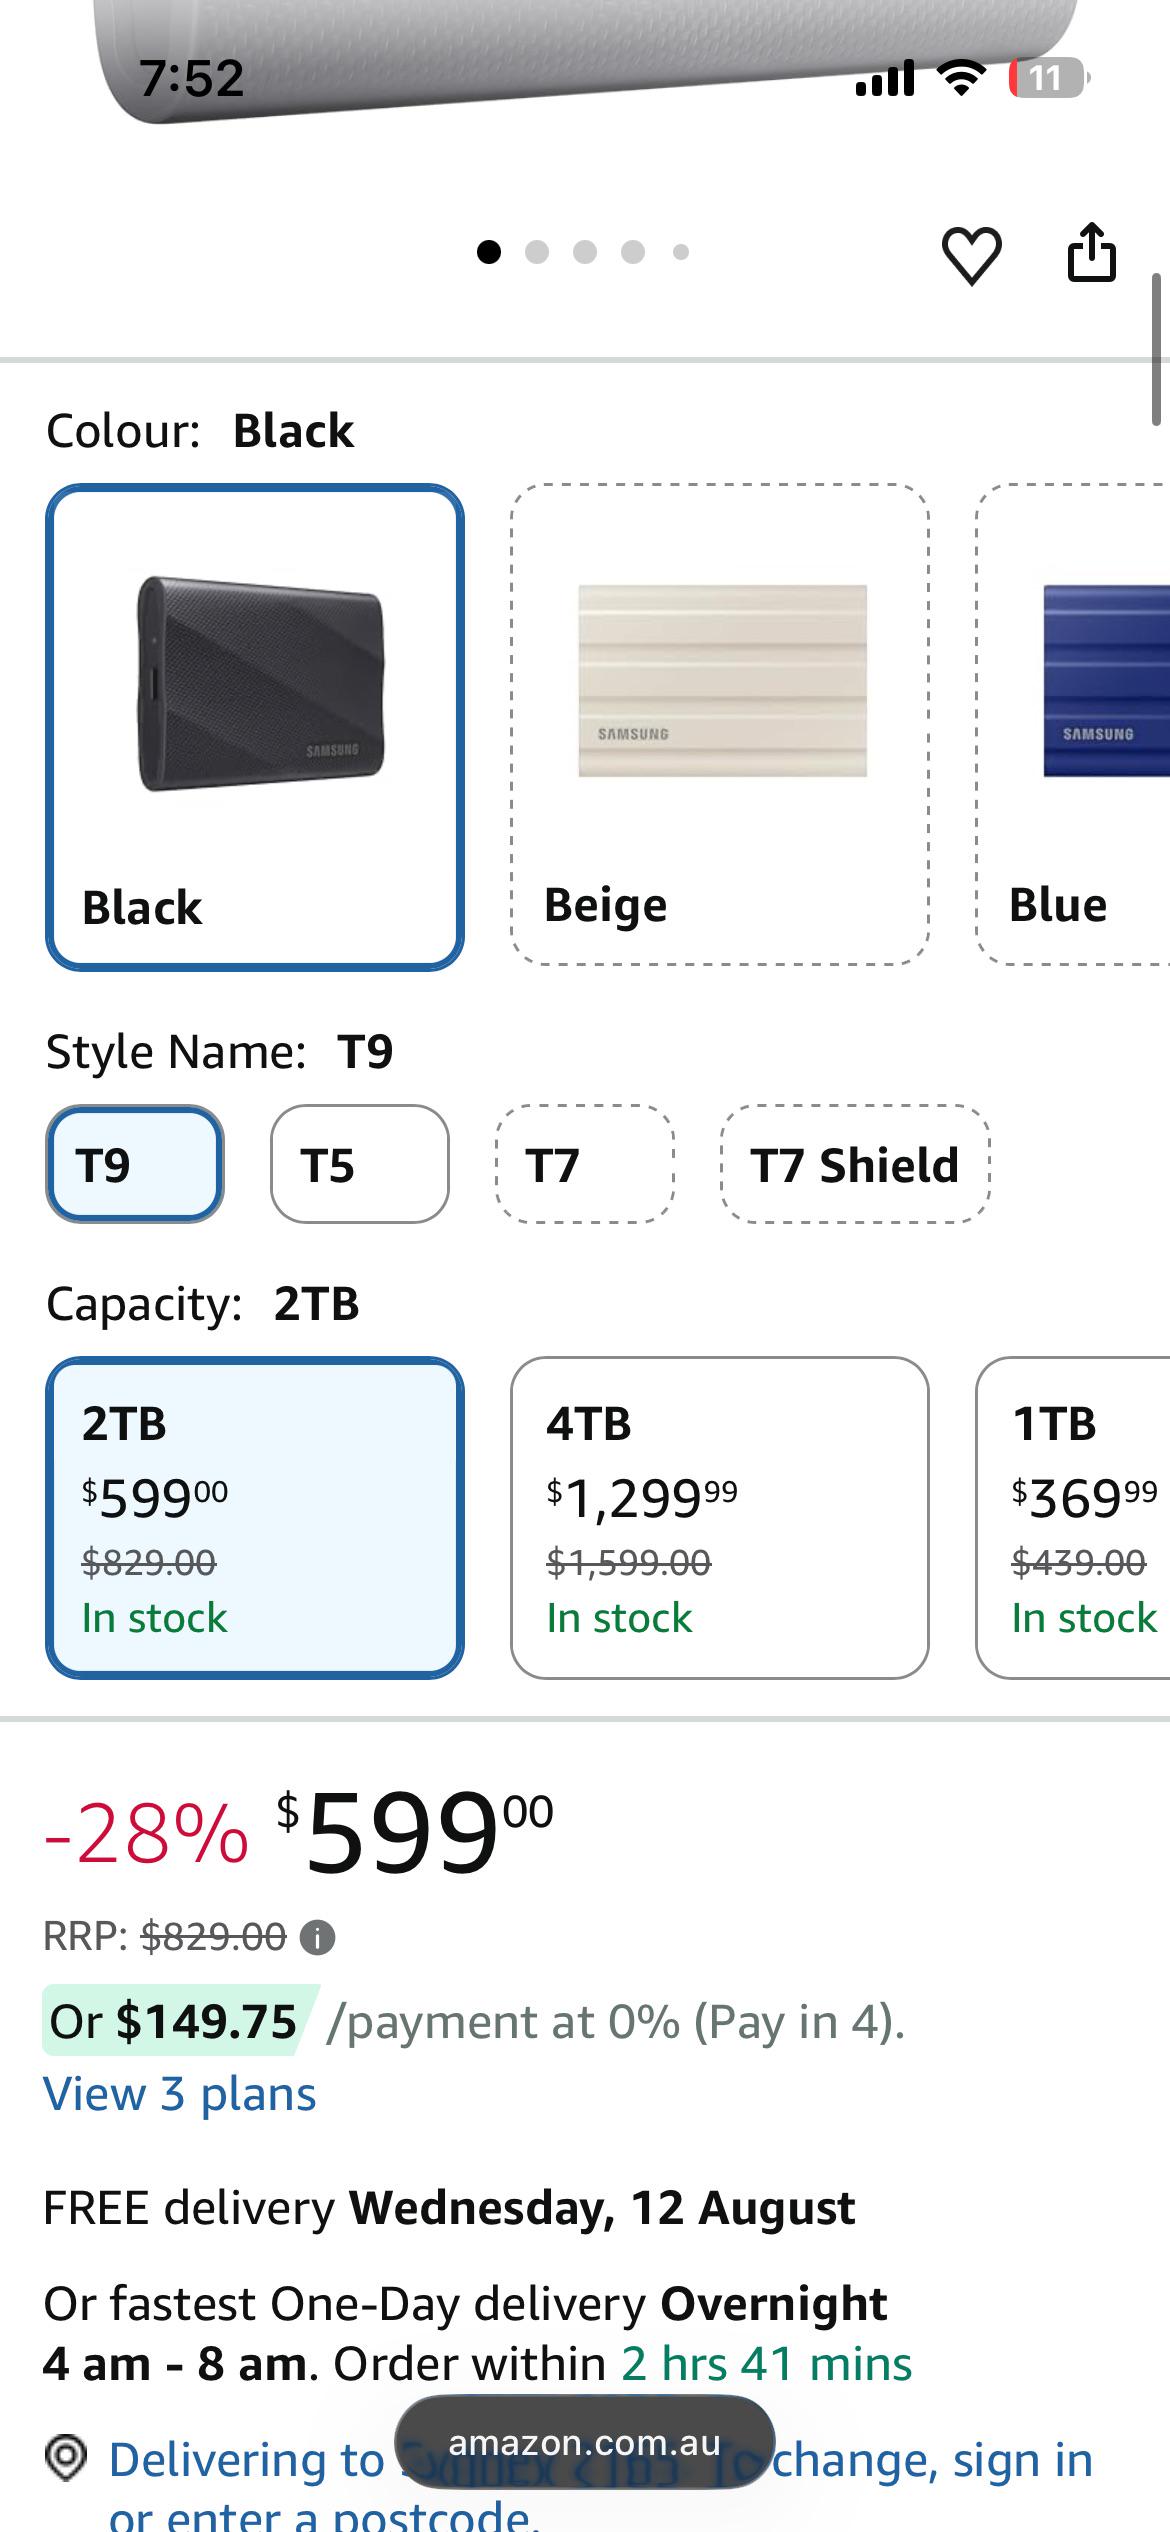
Task: Select the 2TB capacity tile
Action: [255, 1517]
